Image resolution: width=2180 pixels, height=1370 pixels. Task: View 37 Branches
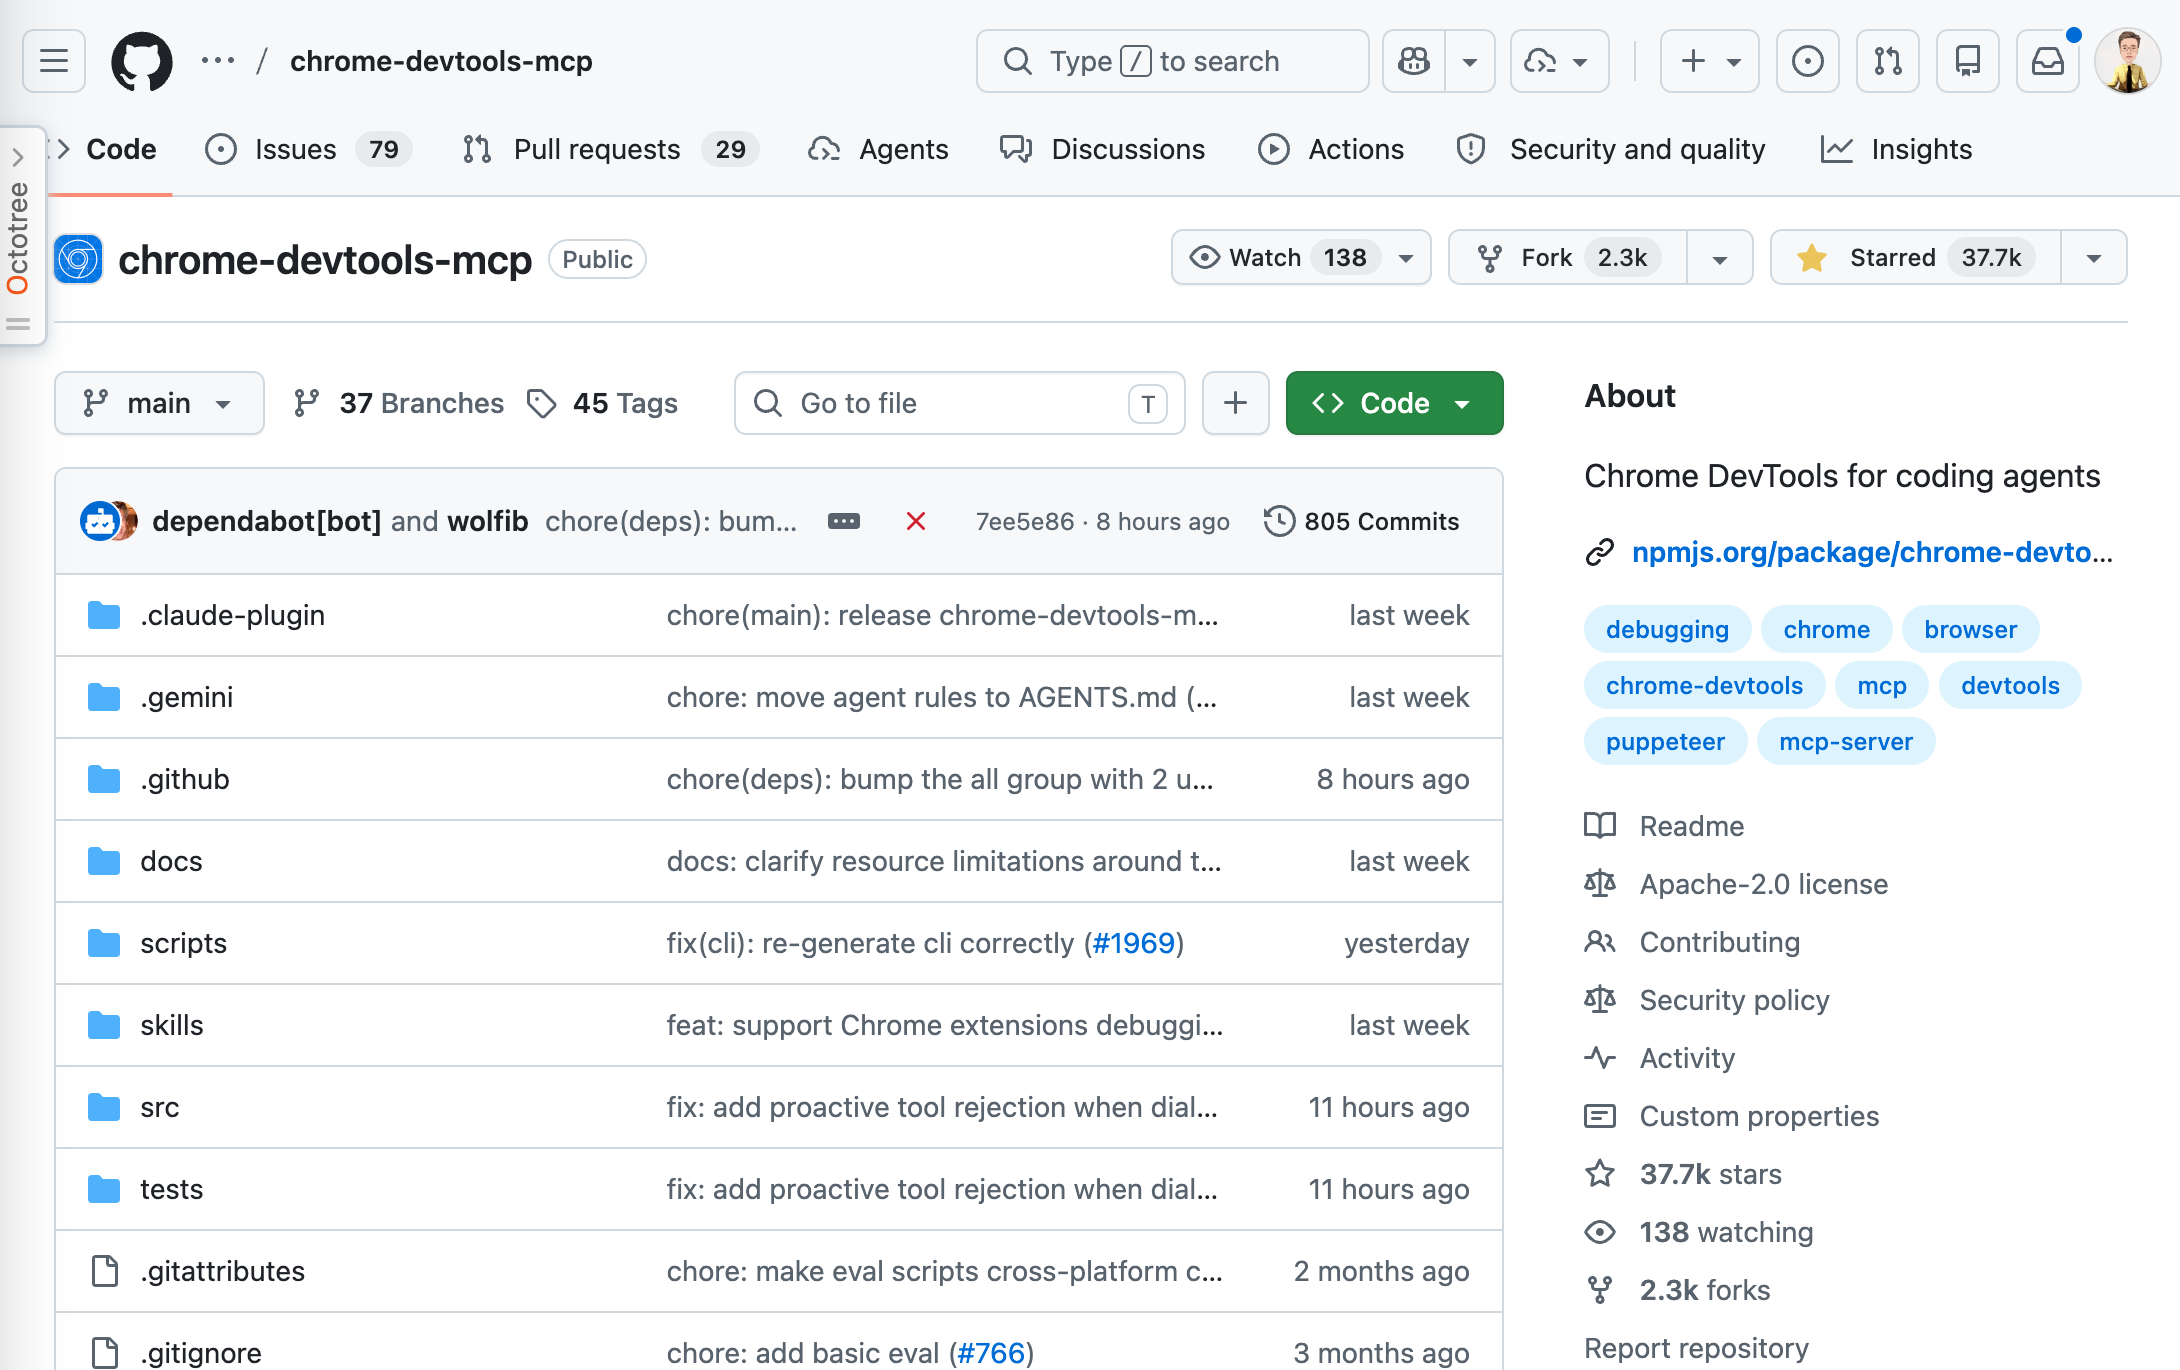(x=399, y=403)
